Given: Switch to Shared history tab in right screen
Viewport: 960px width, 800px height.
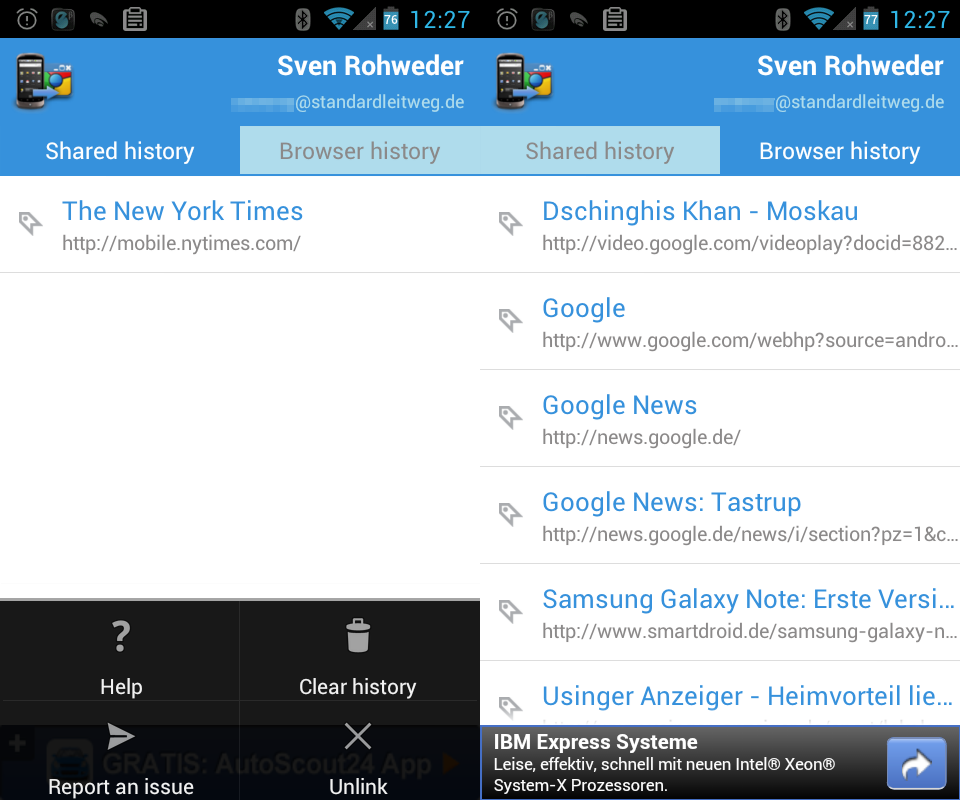Looking at the screenshot, I should coord(600,151).
